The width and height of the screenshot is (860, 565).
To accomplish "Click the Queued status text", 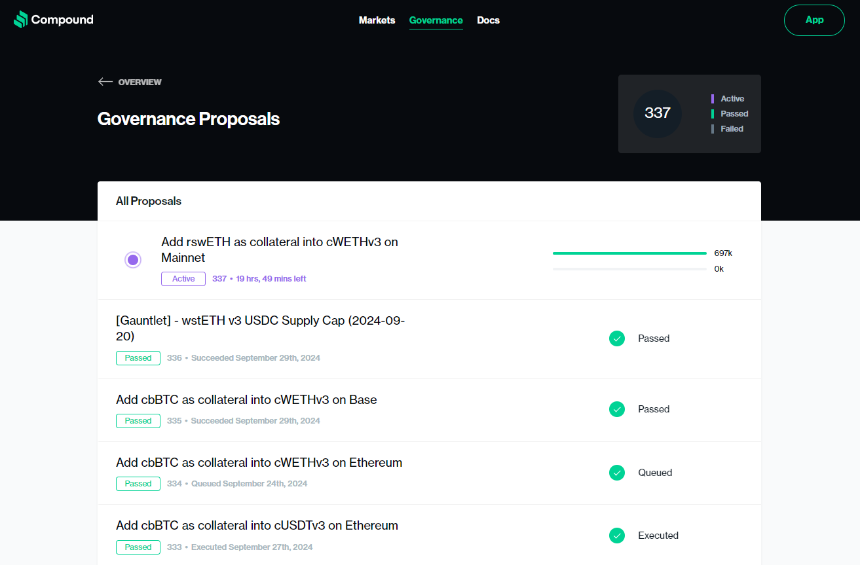I will 655,472.
